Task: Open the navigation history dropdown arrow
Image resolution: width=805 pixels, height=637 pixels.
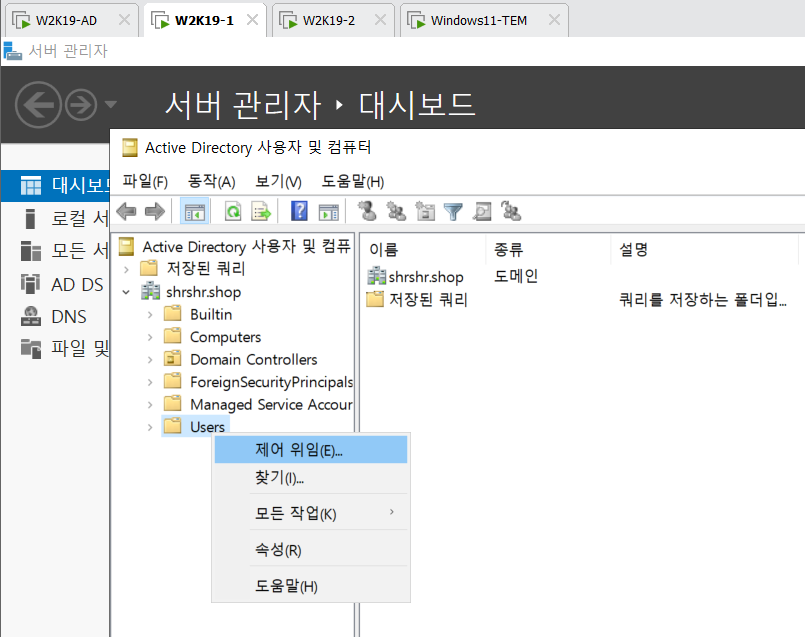Action: (111, 105)
